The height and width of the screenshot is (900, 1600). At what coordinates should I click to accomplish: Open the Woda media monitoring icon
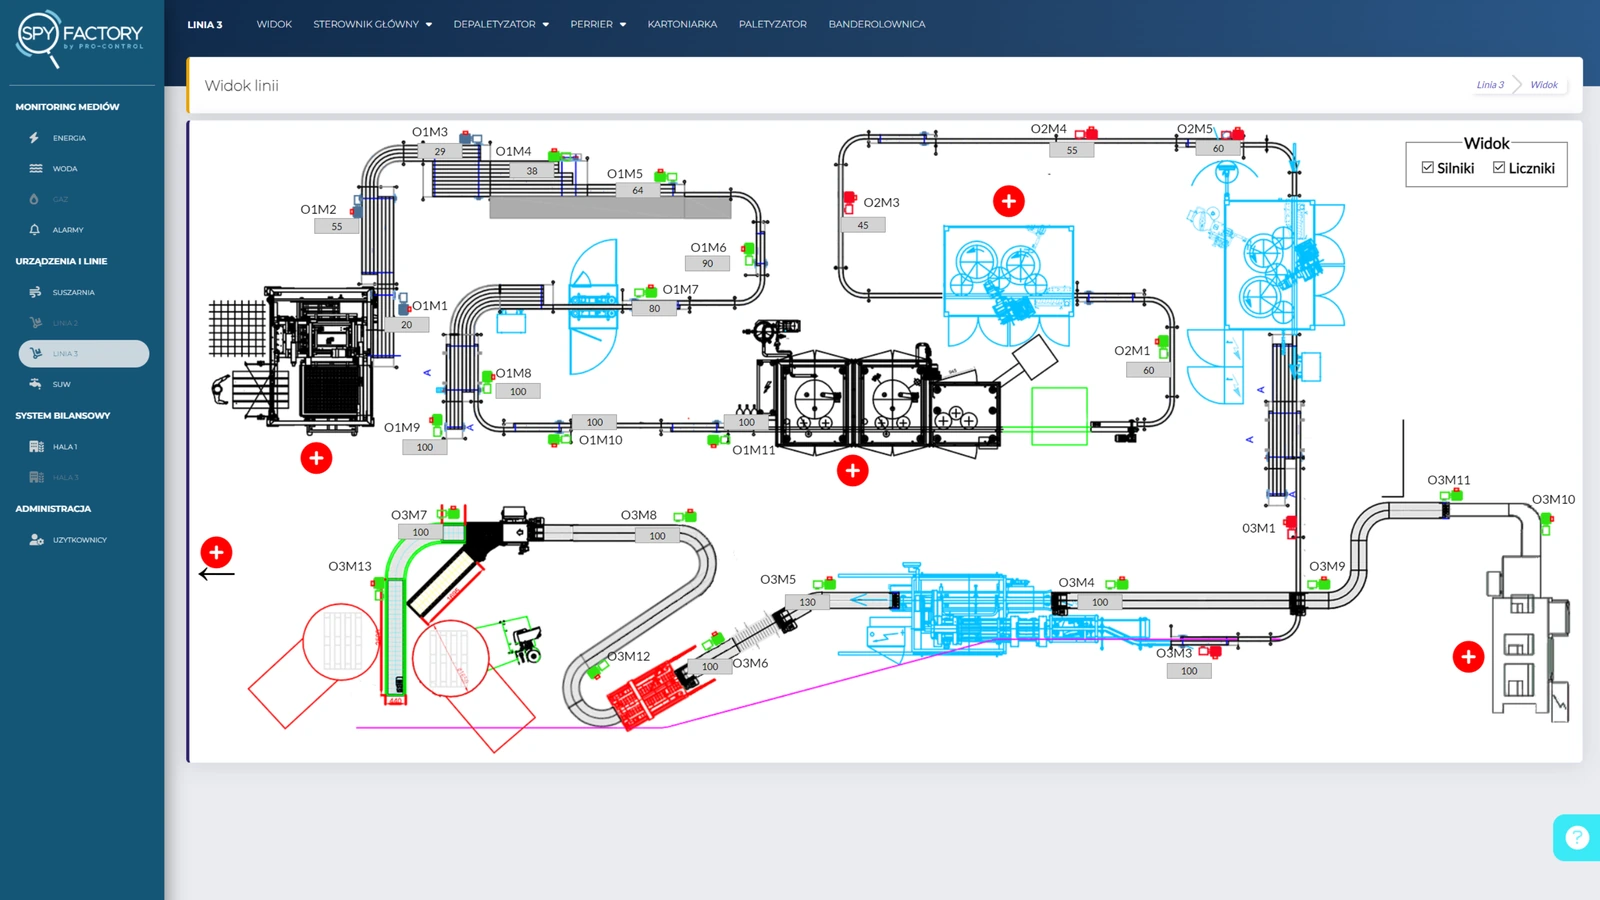(36, 169)
